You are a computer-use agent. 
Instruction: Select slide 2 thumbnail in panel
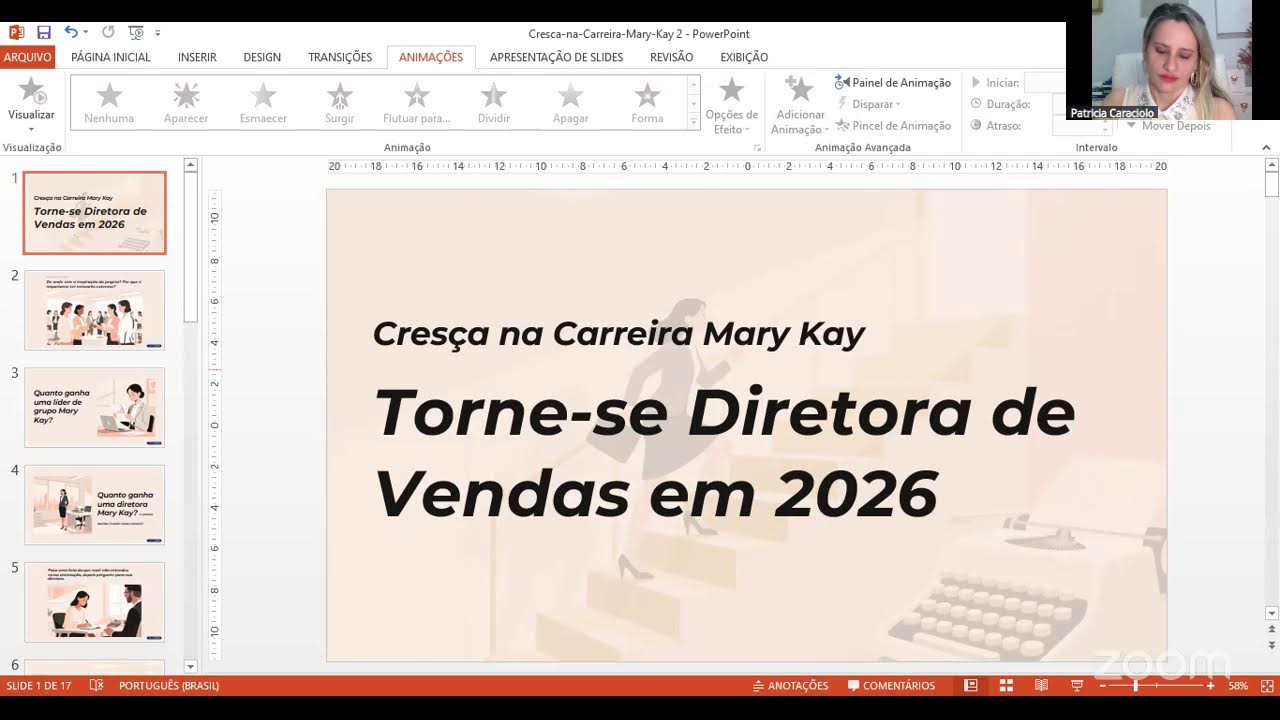click(95, 310)
